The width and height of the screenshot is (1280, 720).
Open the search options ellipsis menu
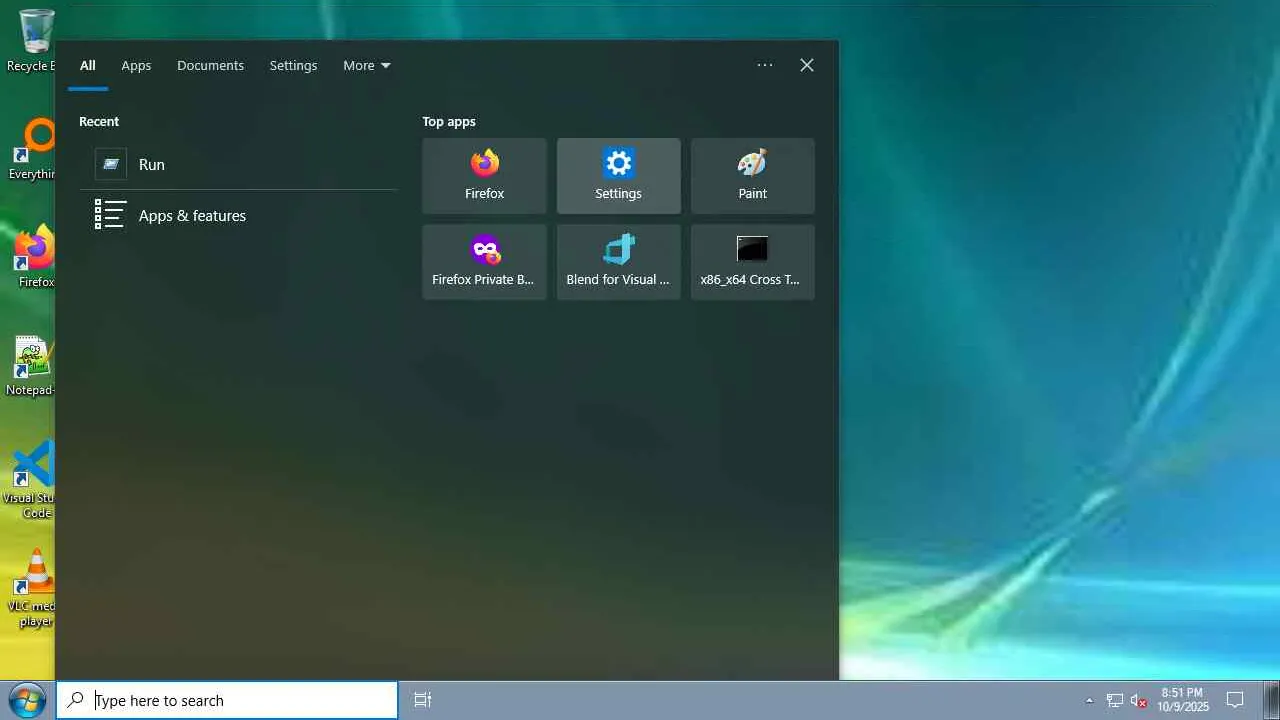point(765,65)
